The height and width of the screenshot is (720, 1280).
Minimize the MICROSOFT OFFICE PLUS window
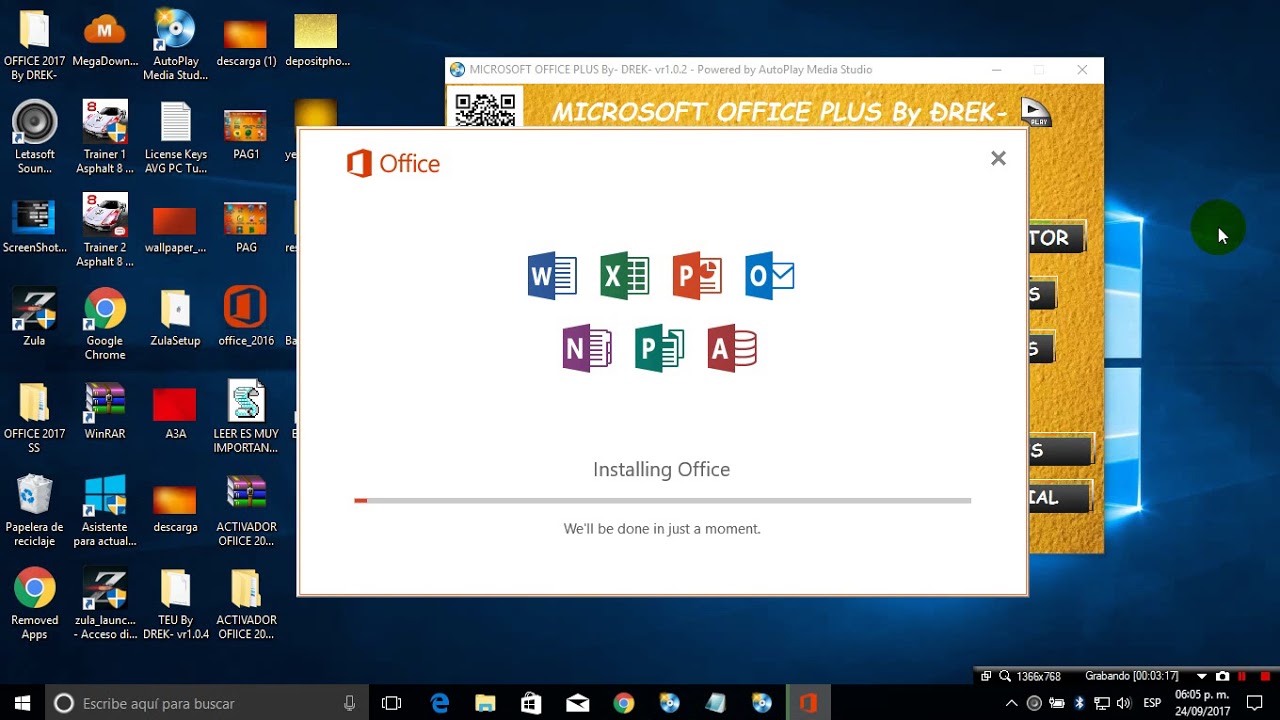point(996,70)
